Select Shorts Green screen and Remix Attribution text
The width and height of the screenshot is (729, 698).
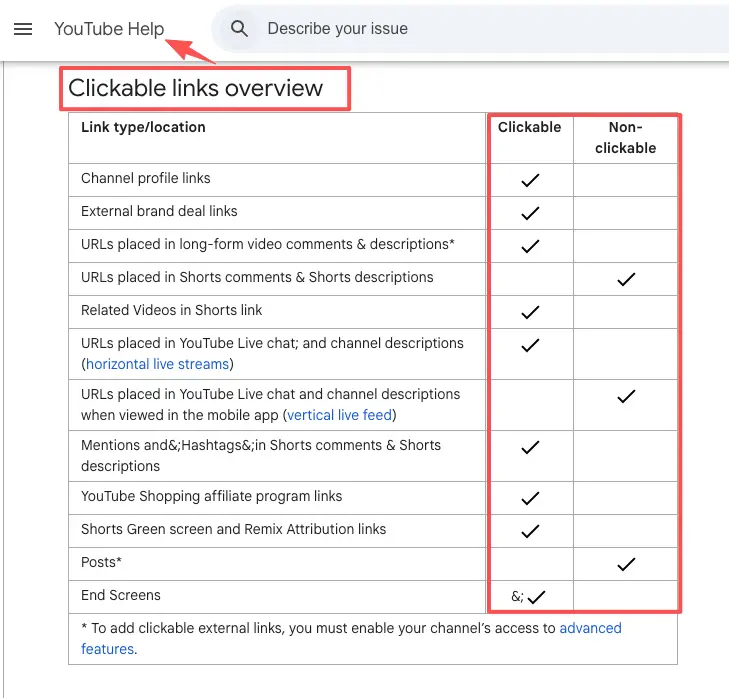click(233, 529)
